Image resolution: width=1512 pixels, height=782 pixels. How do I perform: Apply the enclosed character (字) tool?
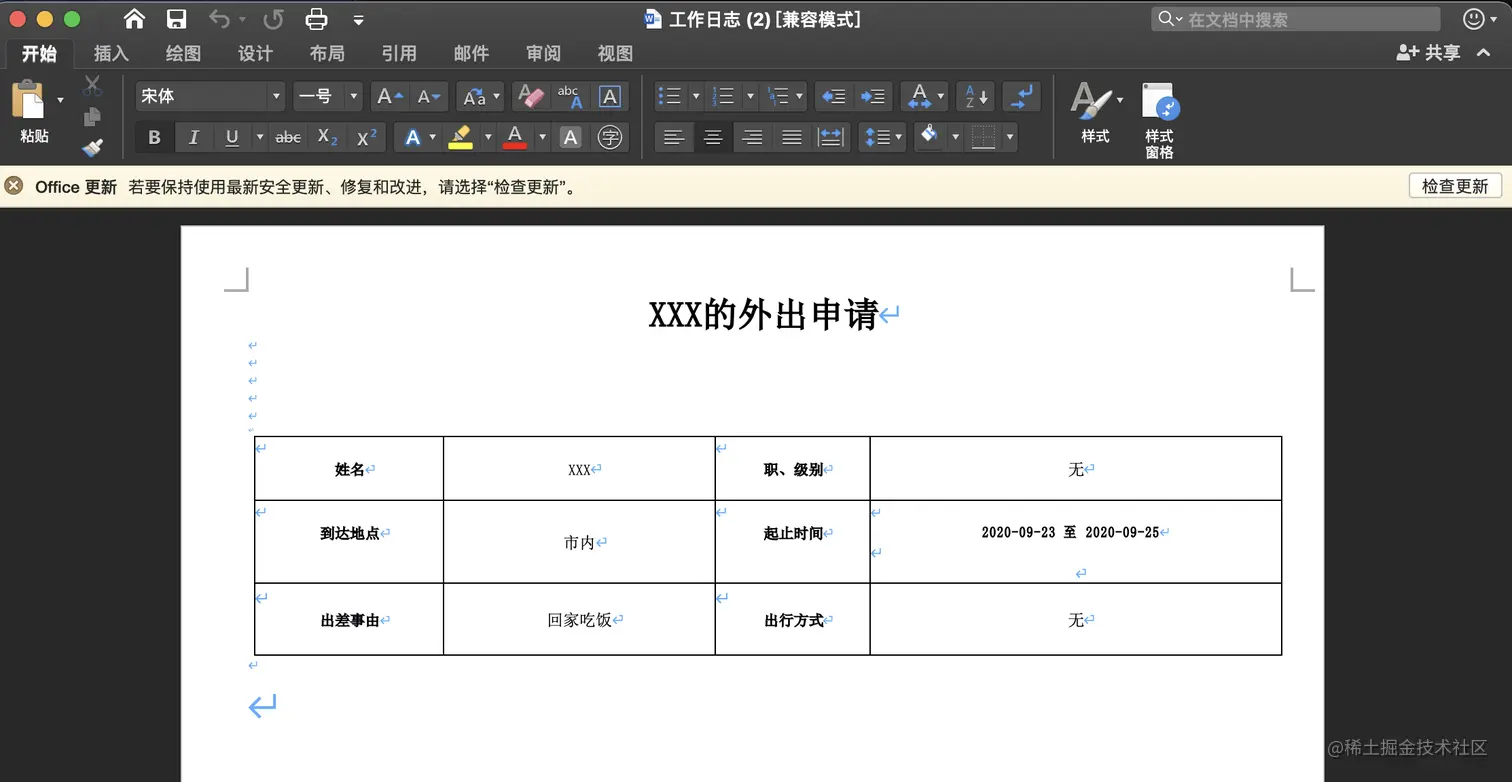click(610, 137)
